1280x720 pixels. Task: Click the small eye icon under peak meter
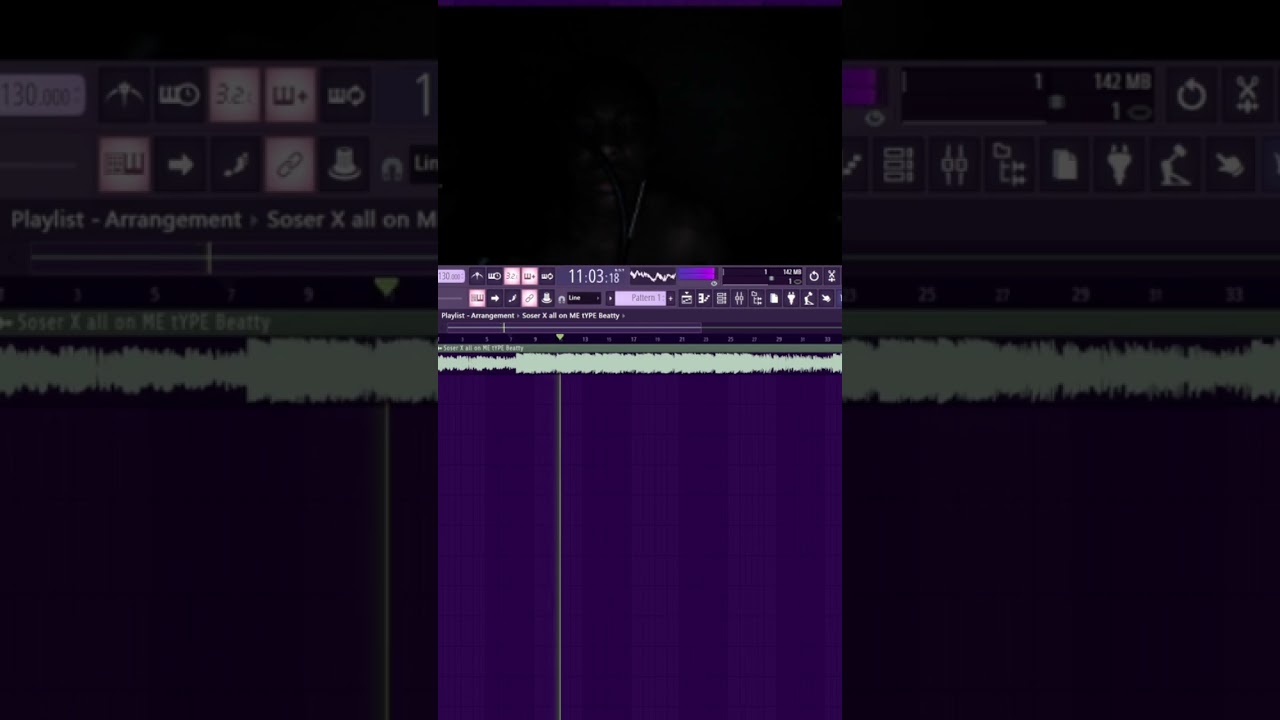pyautogui.click(x=714, y=283)
